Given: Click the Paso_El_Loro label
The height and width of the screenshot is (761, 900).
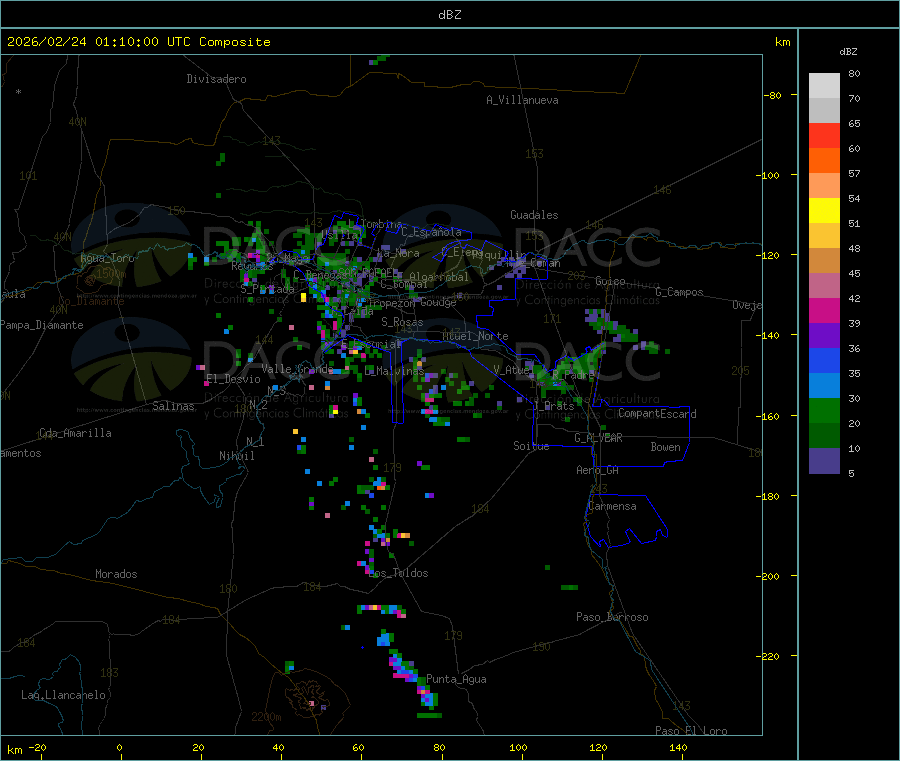Looking at the screenshot, I should (691, 731).
